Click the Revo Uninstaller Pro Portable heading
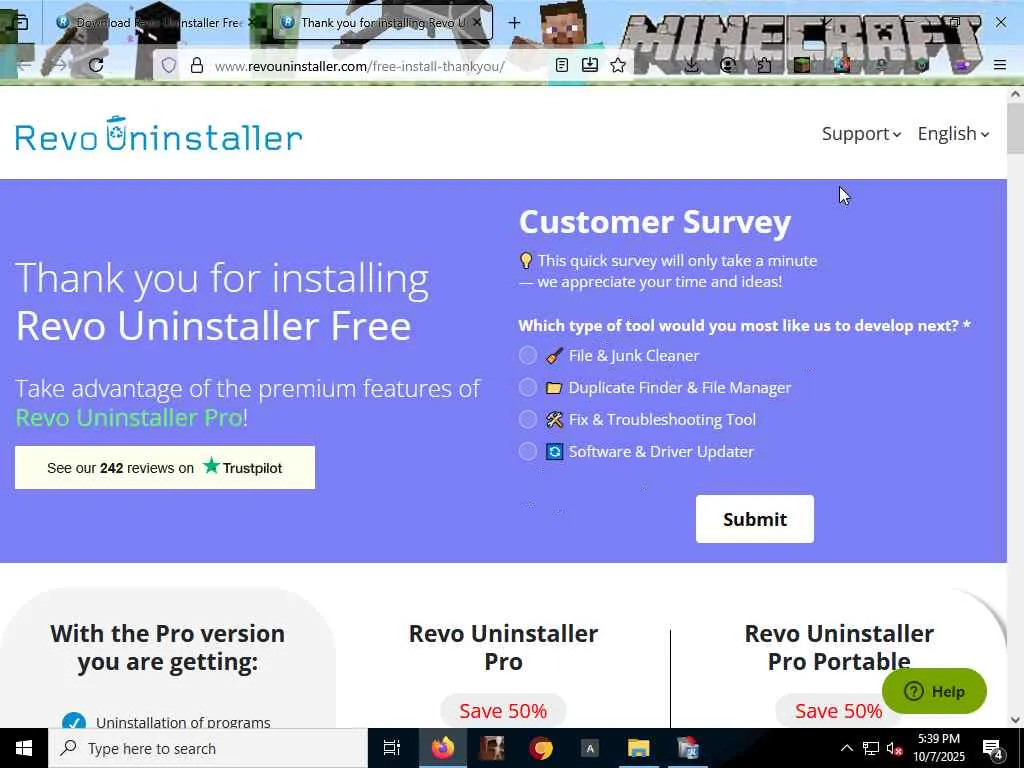This screenshot has width=1024, height=768. pos(839,647)
